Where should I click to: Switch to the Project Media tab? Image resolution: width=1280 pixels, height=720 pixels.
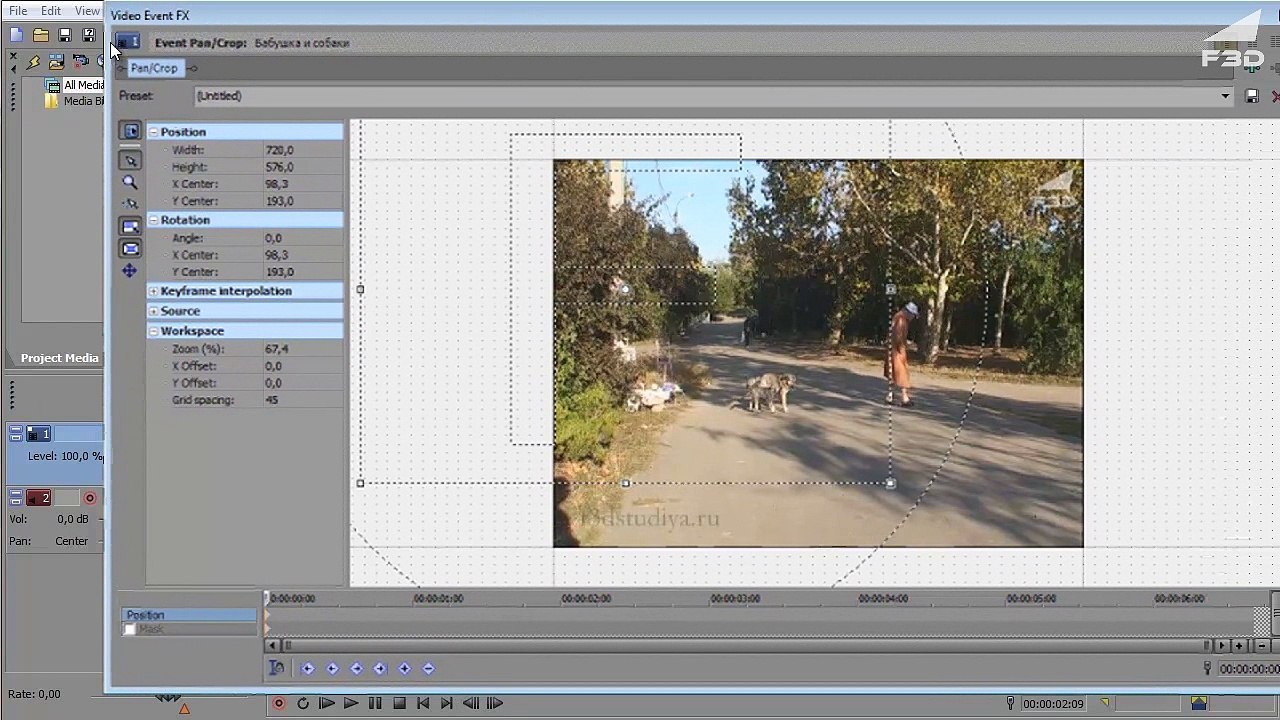pyautogui.click(x=59, y=358)
